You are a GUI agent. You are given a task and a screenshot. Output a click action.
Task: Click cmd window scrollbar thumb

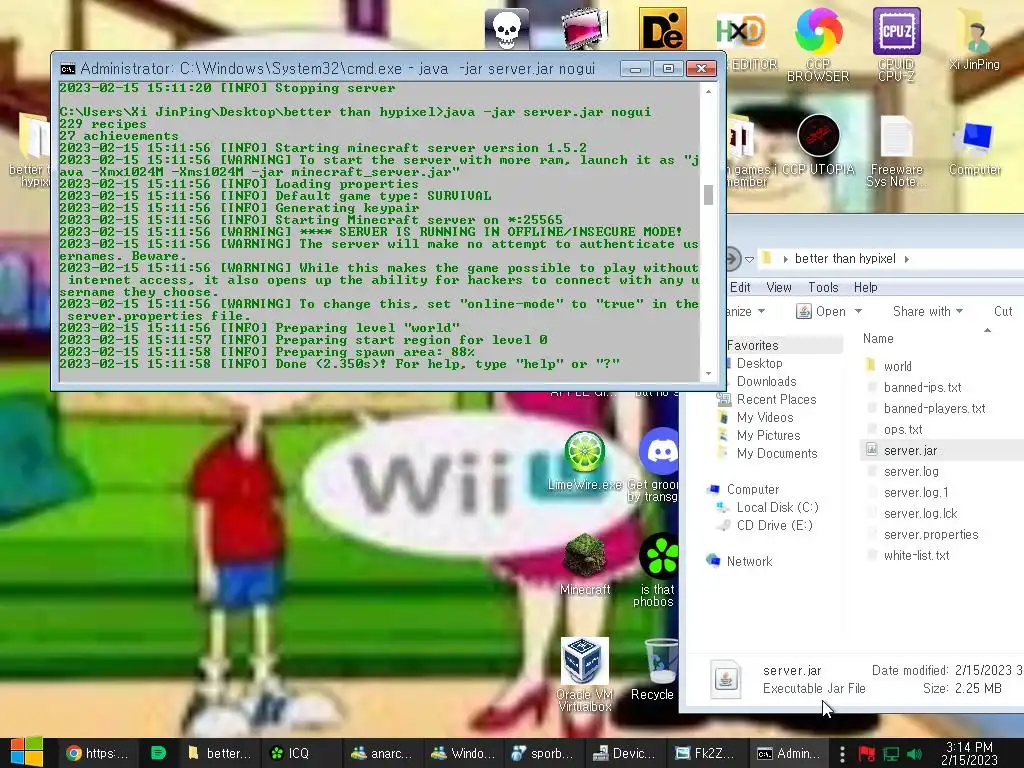tap(709, 195)
